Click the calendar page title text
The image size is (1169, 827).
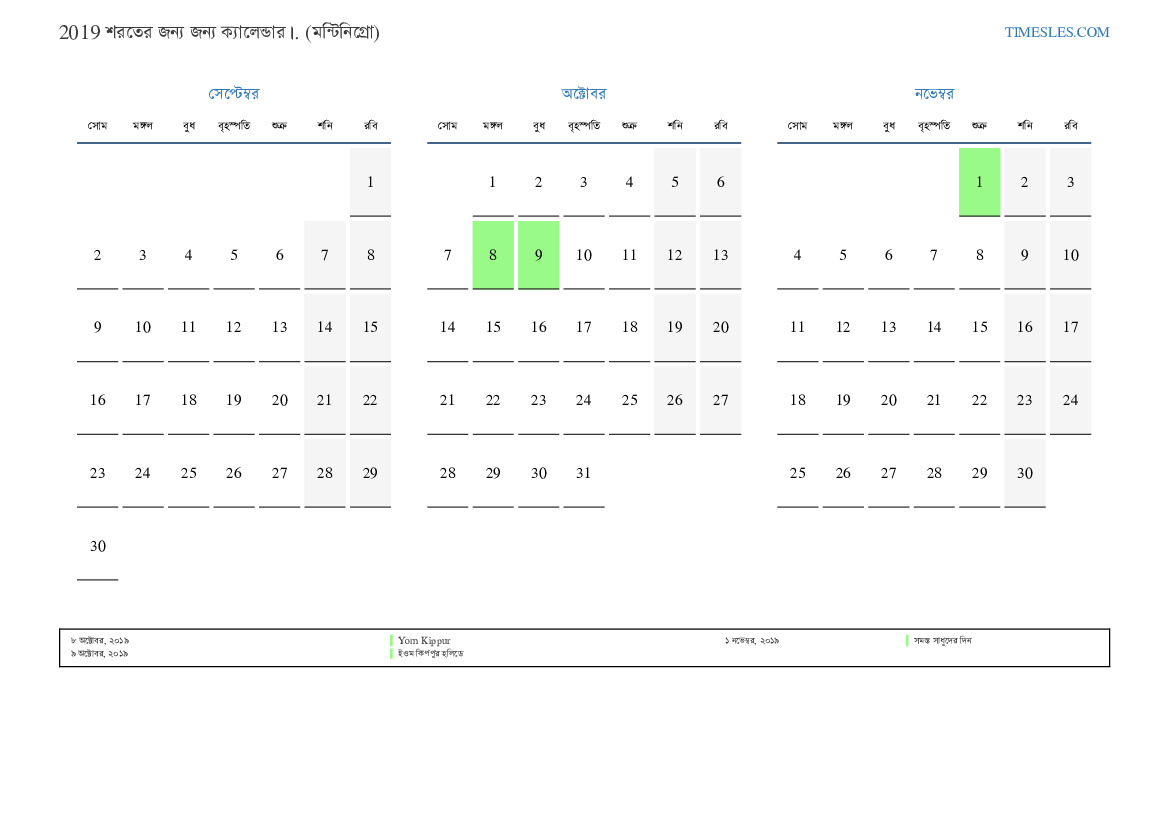219,32
